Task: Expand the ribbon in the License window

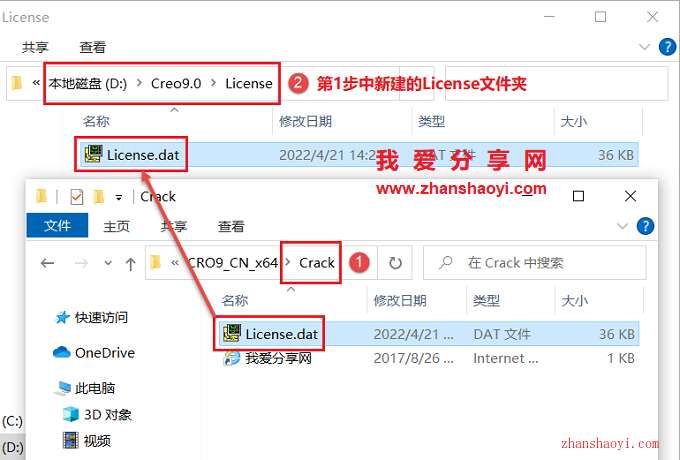Action: coord(644,47)
